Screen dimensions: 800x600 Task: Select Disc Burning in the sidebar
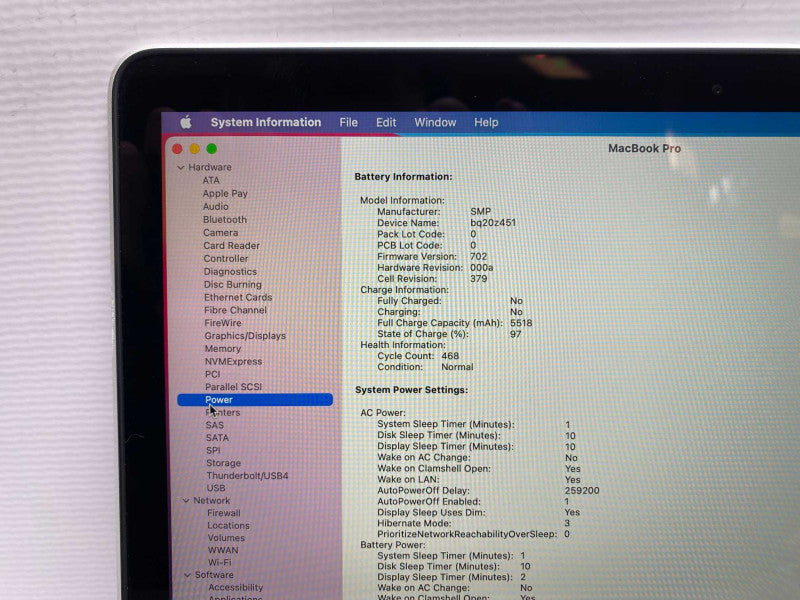[233, 284]
